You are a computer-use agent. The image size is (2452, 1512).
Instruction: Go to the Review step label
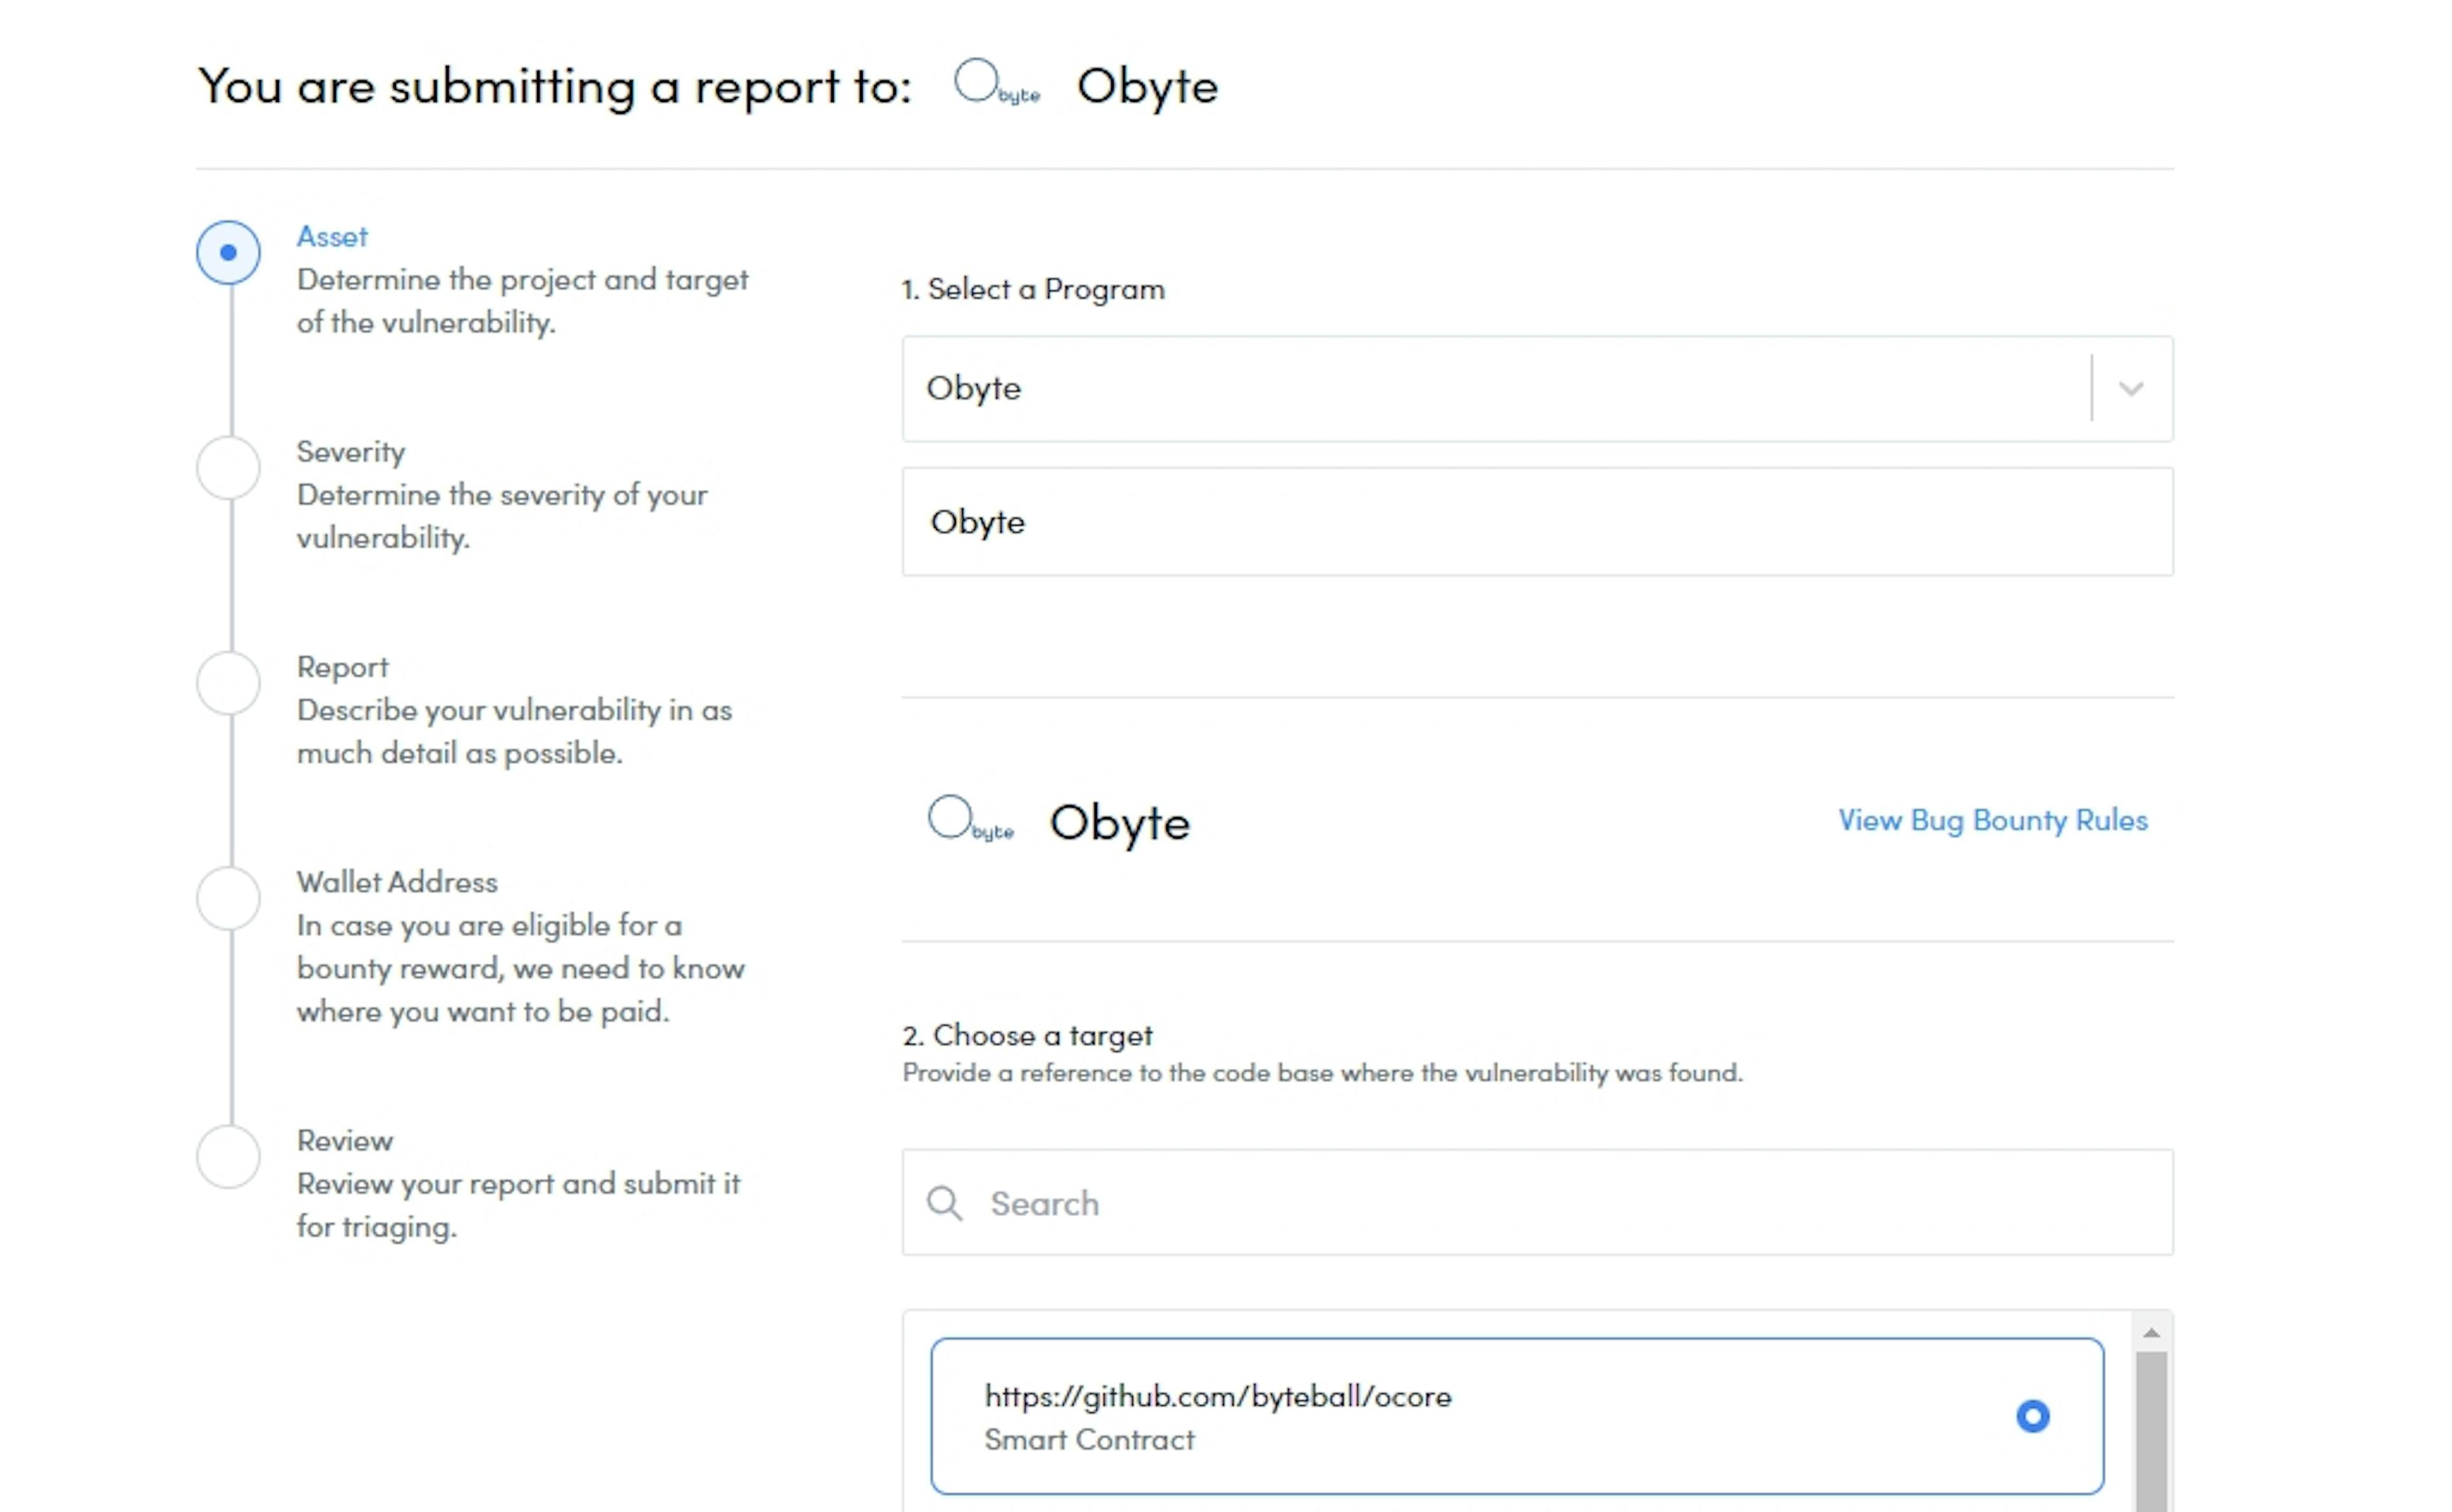tap(345, 1141)
